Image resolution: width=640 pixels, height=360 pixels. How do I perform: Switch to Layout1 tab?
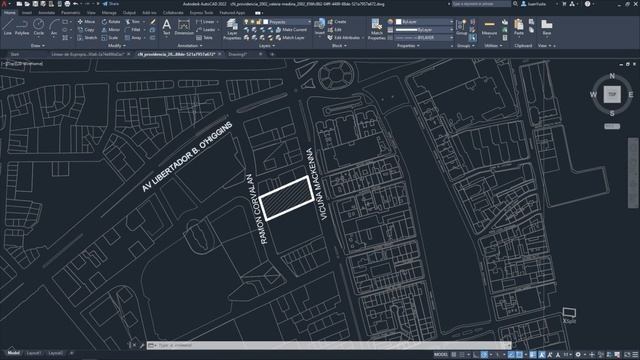[x=34, y=353]
